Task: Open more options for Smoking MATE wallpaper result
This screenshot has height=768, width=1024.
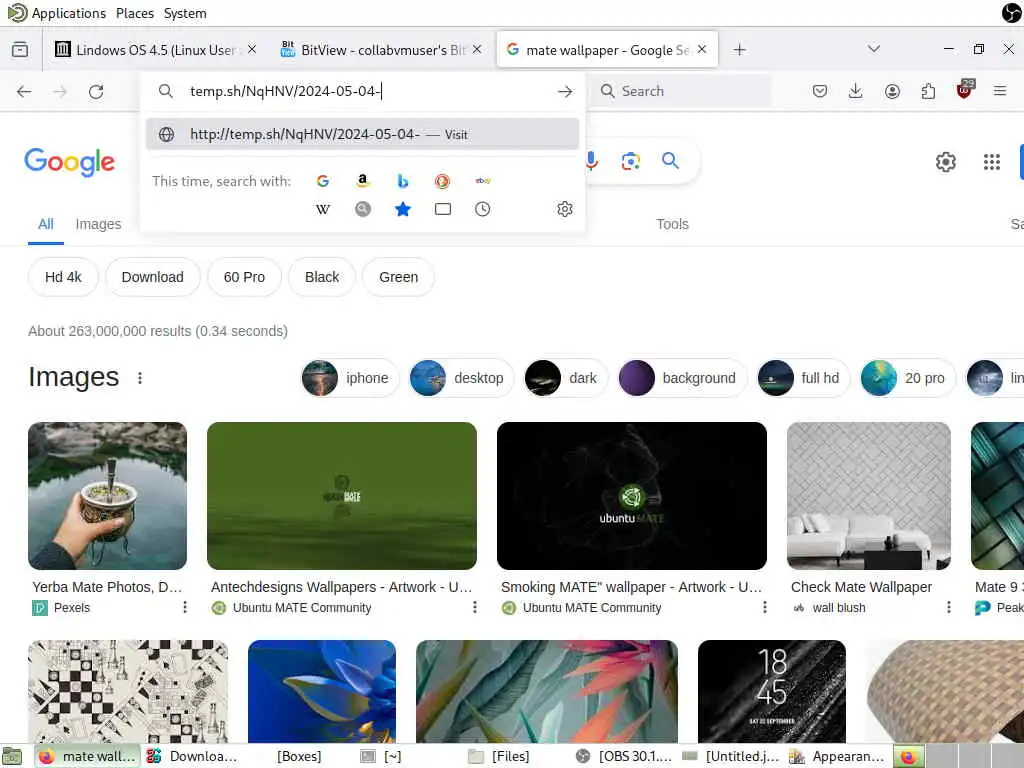Action: pyautogui.click(x=765, y=607)
